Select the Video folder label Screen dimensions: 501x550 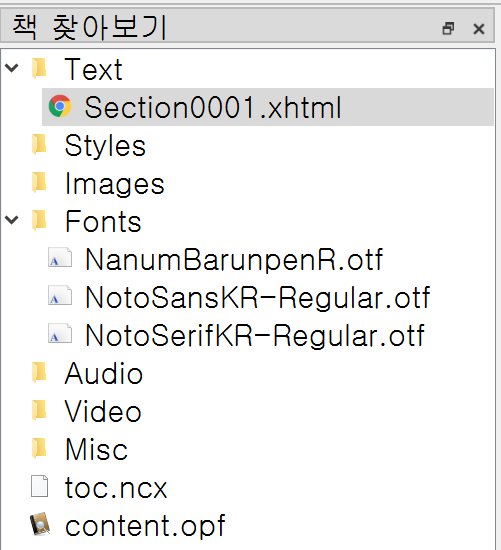coord(103,411)
